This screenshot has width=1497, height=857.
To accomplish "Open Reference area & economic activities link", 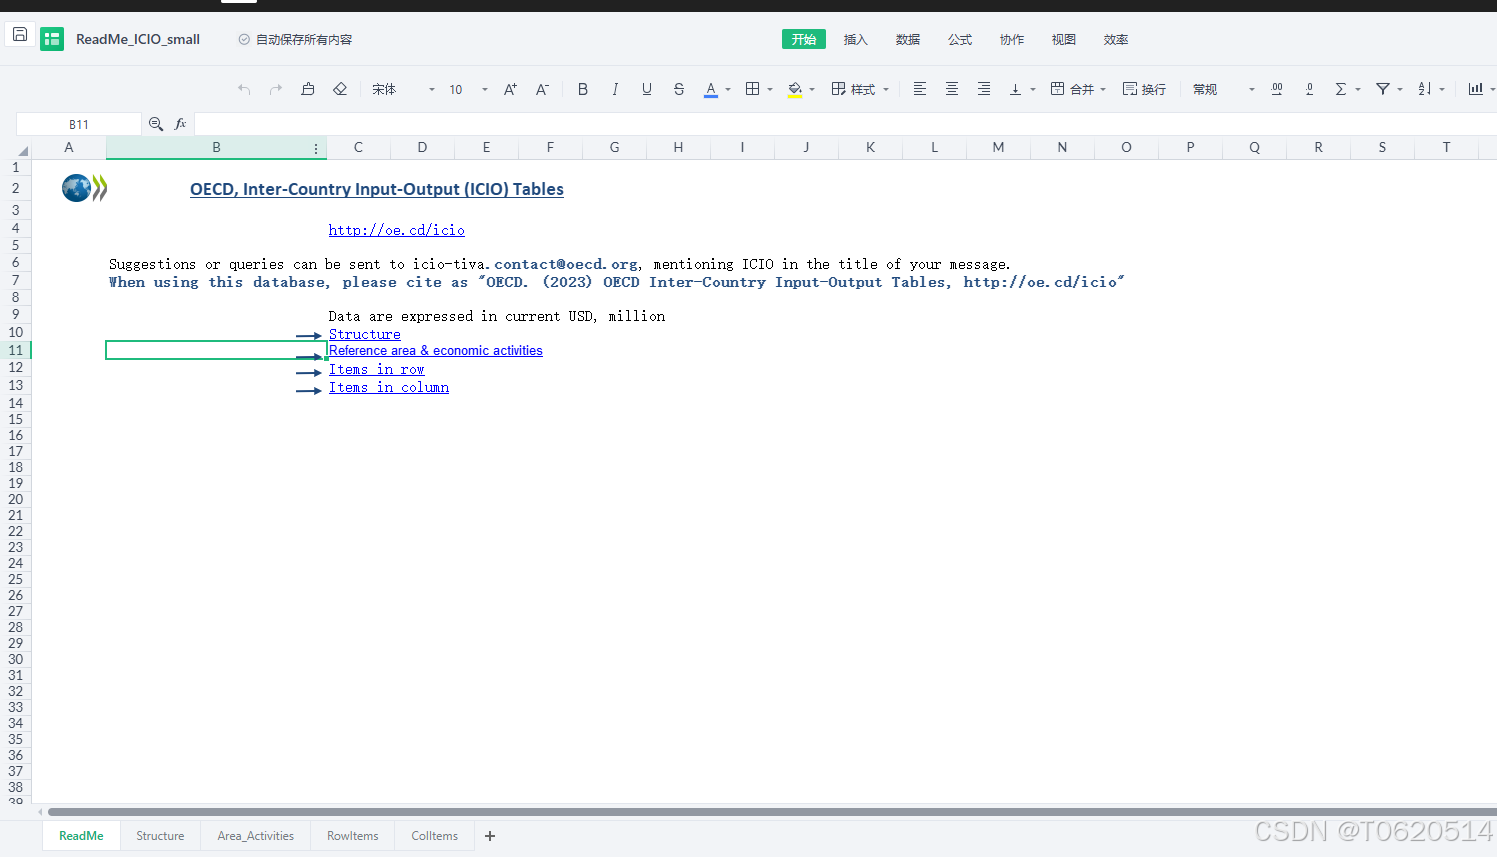I will pyautogui.click(x=436, y=351).
